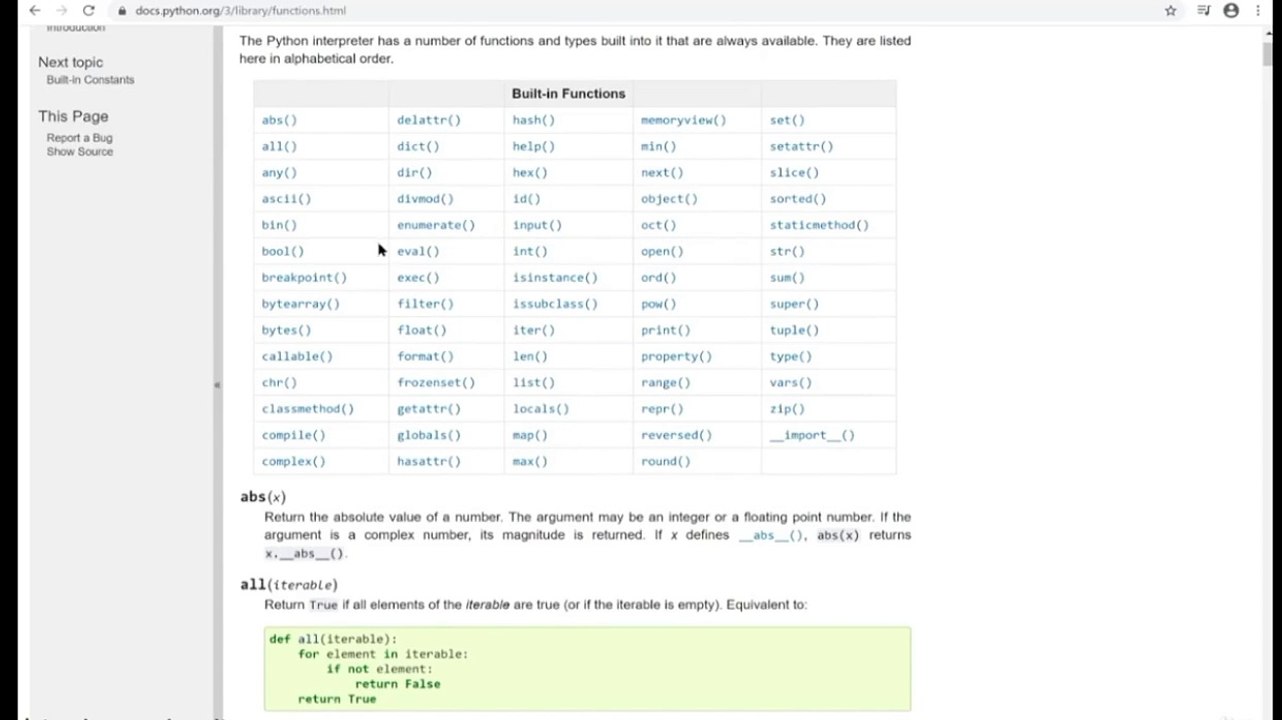Click Show Source link
1282x720 pixels.
click(x=79, y=152)
